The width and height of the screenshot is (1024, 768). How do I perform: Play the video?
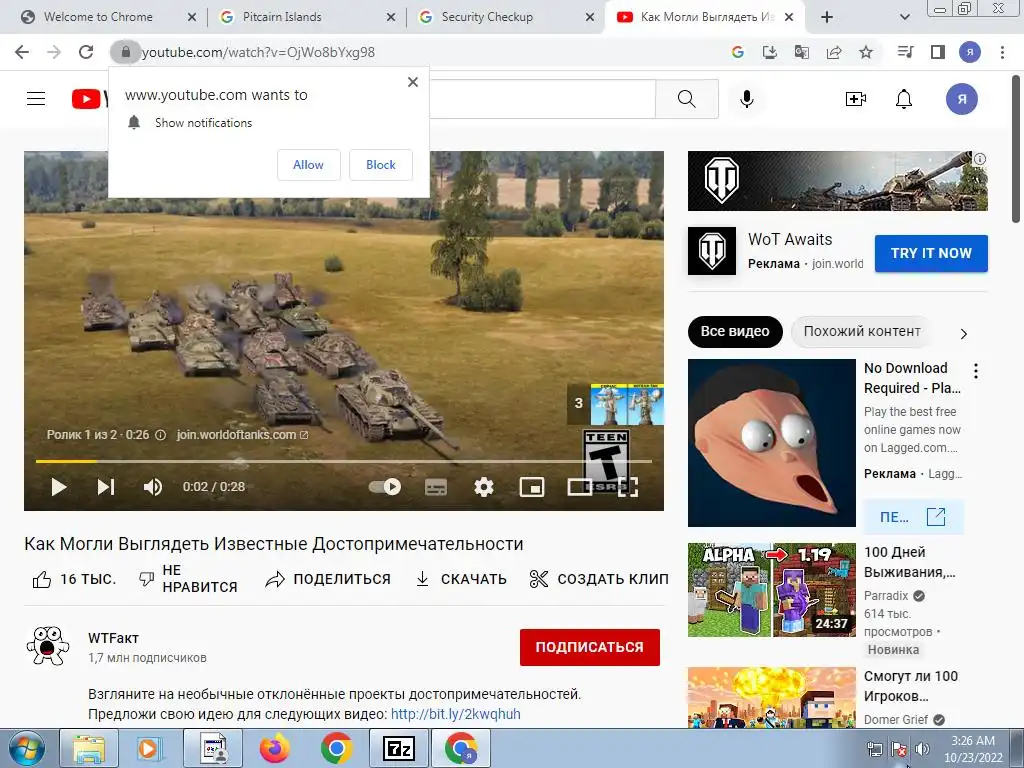(58, 487)
